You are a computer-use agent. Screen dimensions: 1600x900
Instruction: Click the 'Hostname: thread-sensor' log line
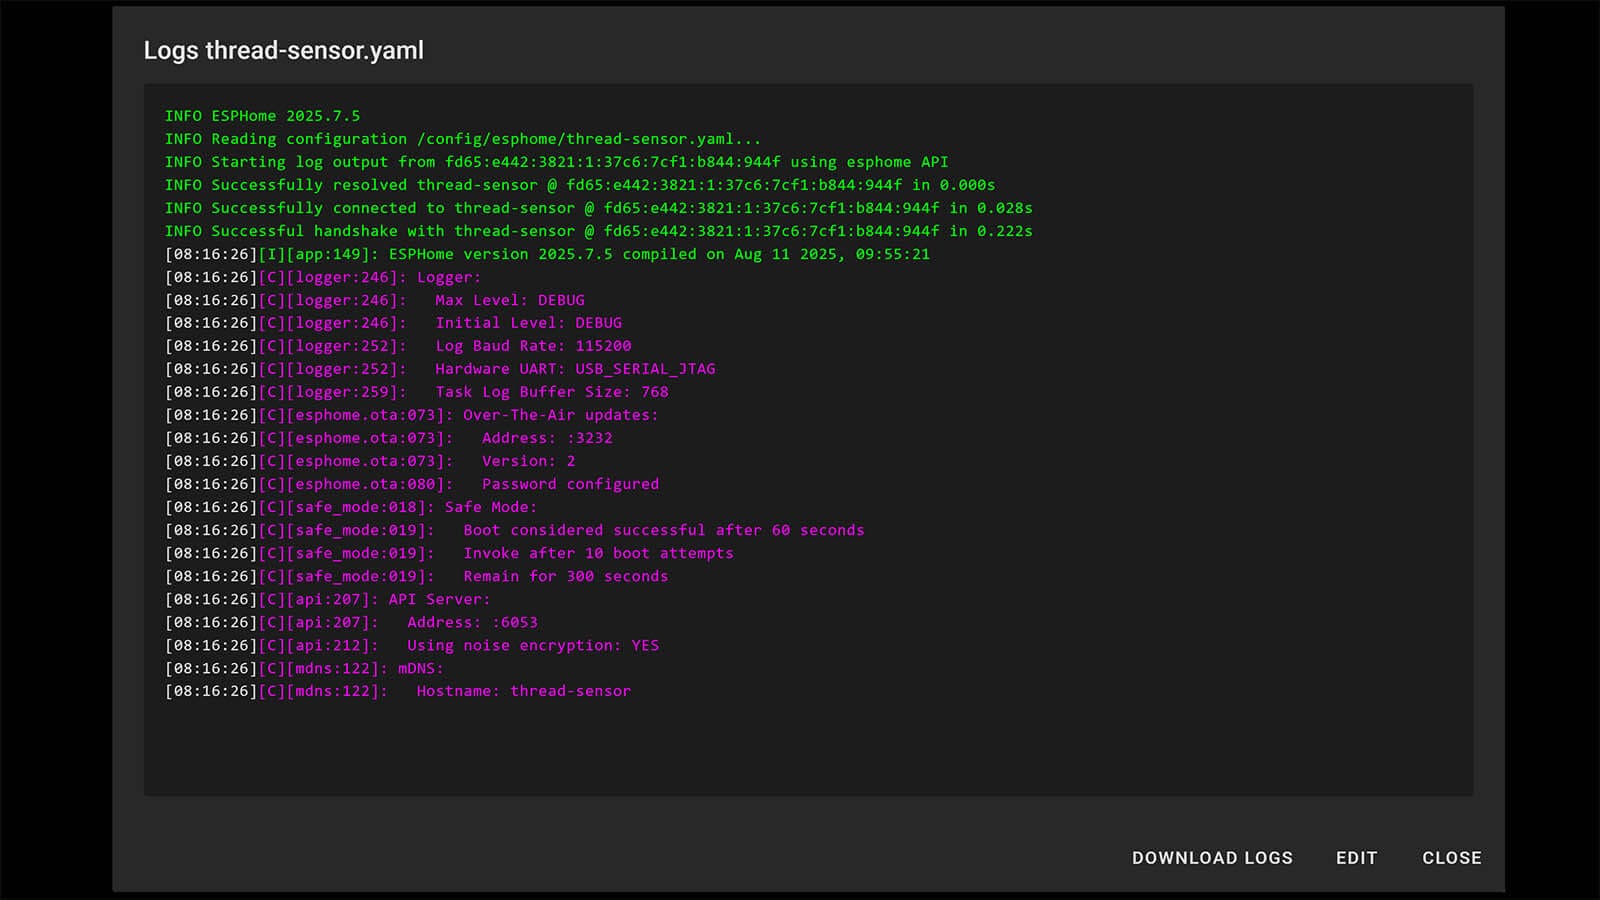[523, 691]
